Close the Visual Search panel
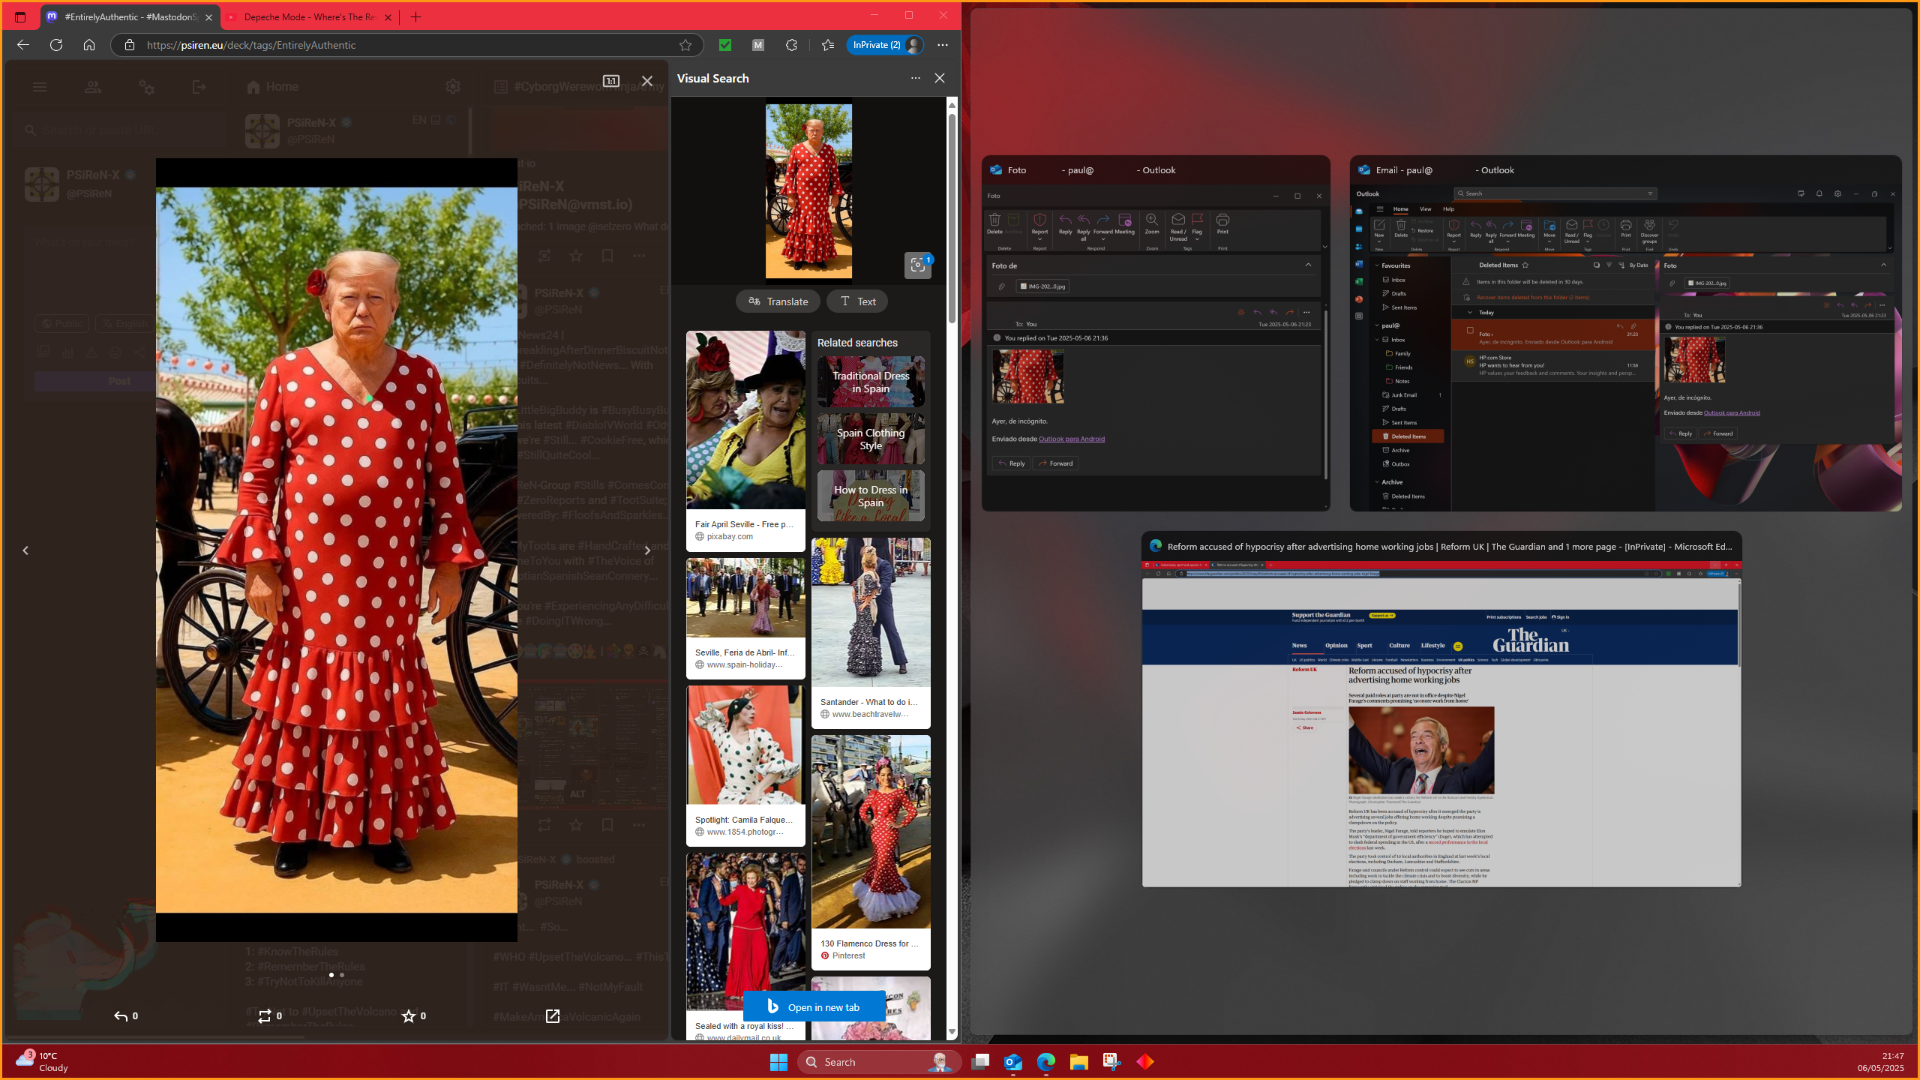Screen dimensions: 1920x1080 [940, 78]
